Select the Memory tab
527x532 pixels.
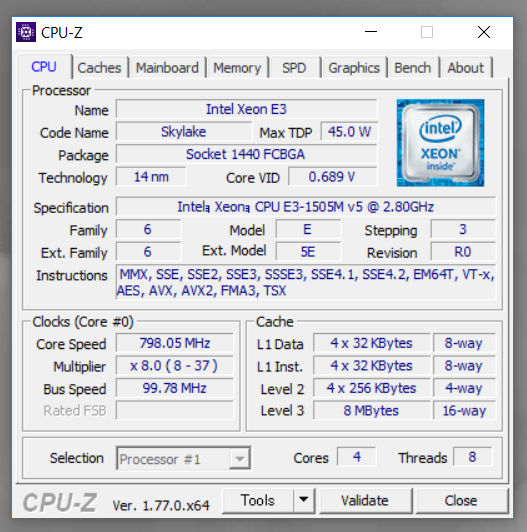237,68
